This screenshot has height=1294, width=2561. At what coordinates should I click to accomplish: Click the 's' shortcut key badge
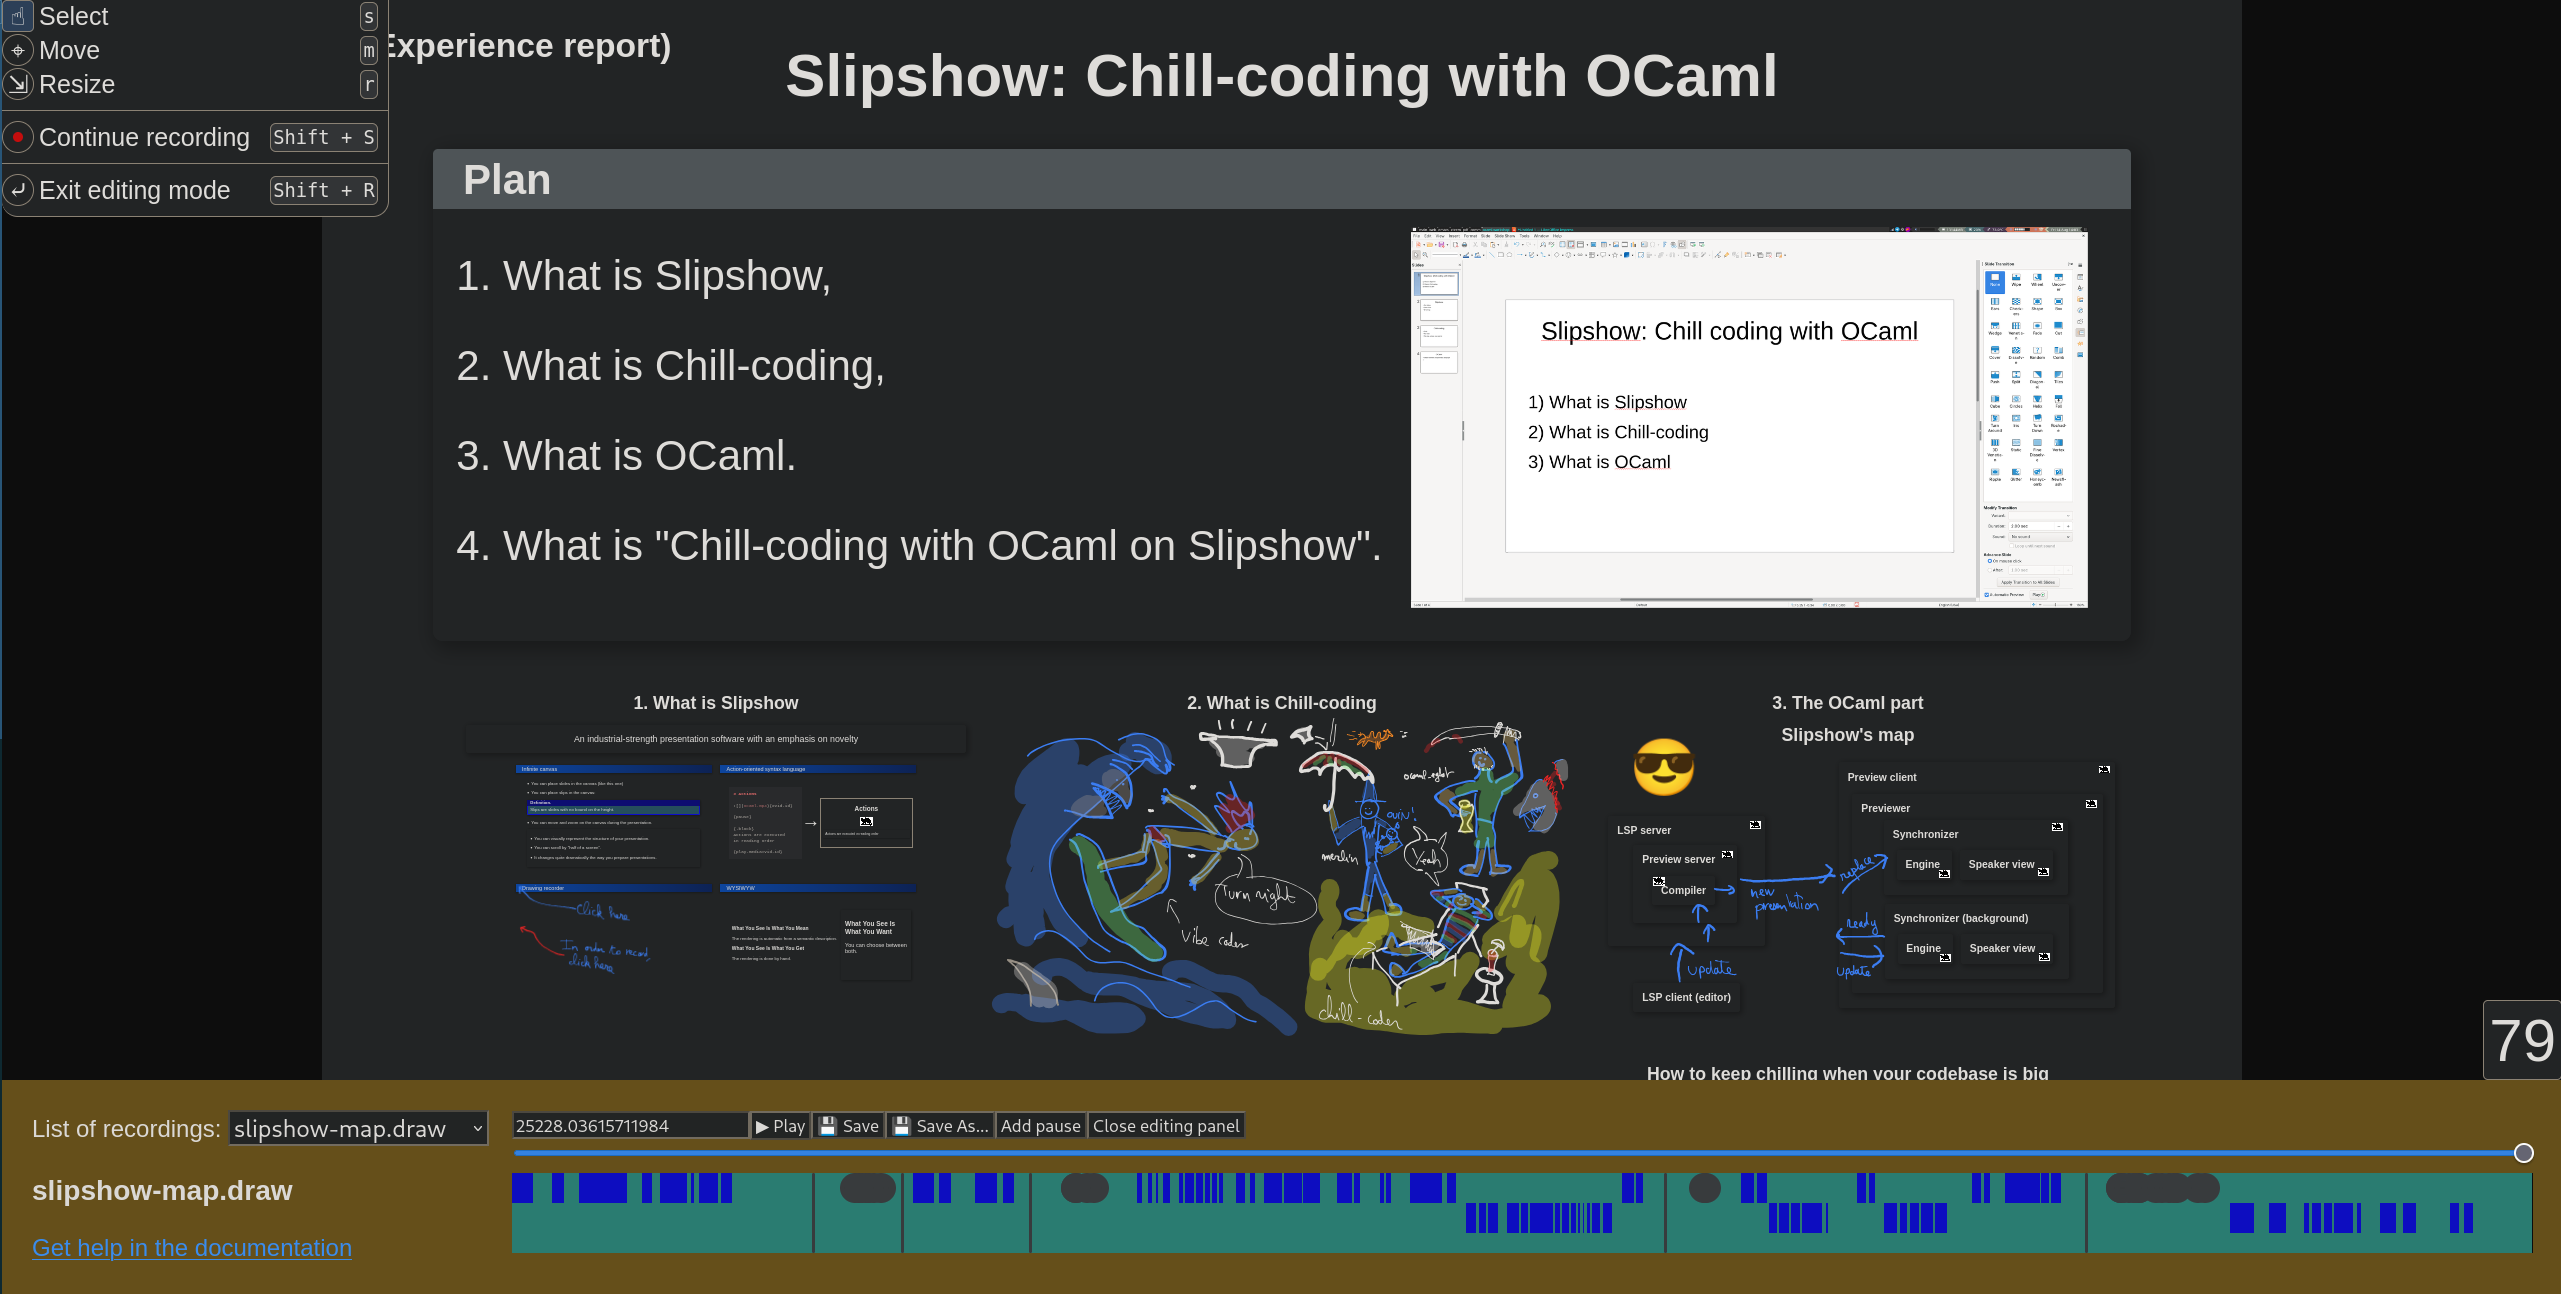[x=369, y=17]
